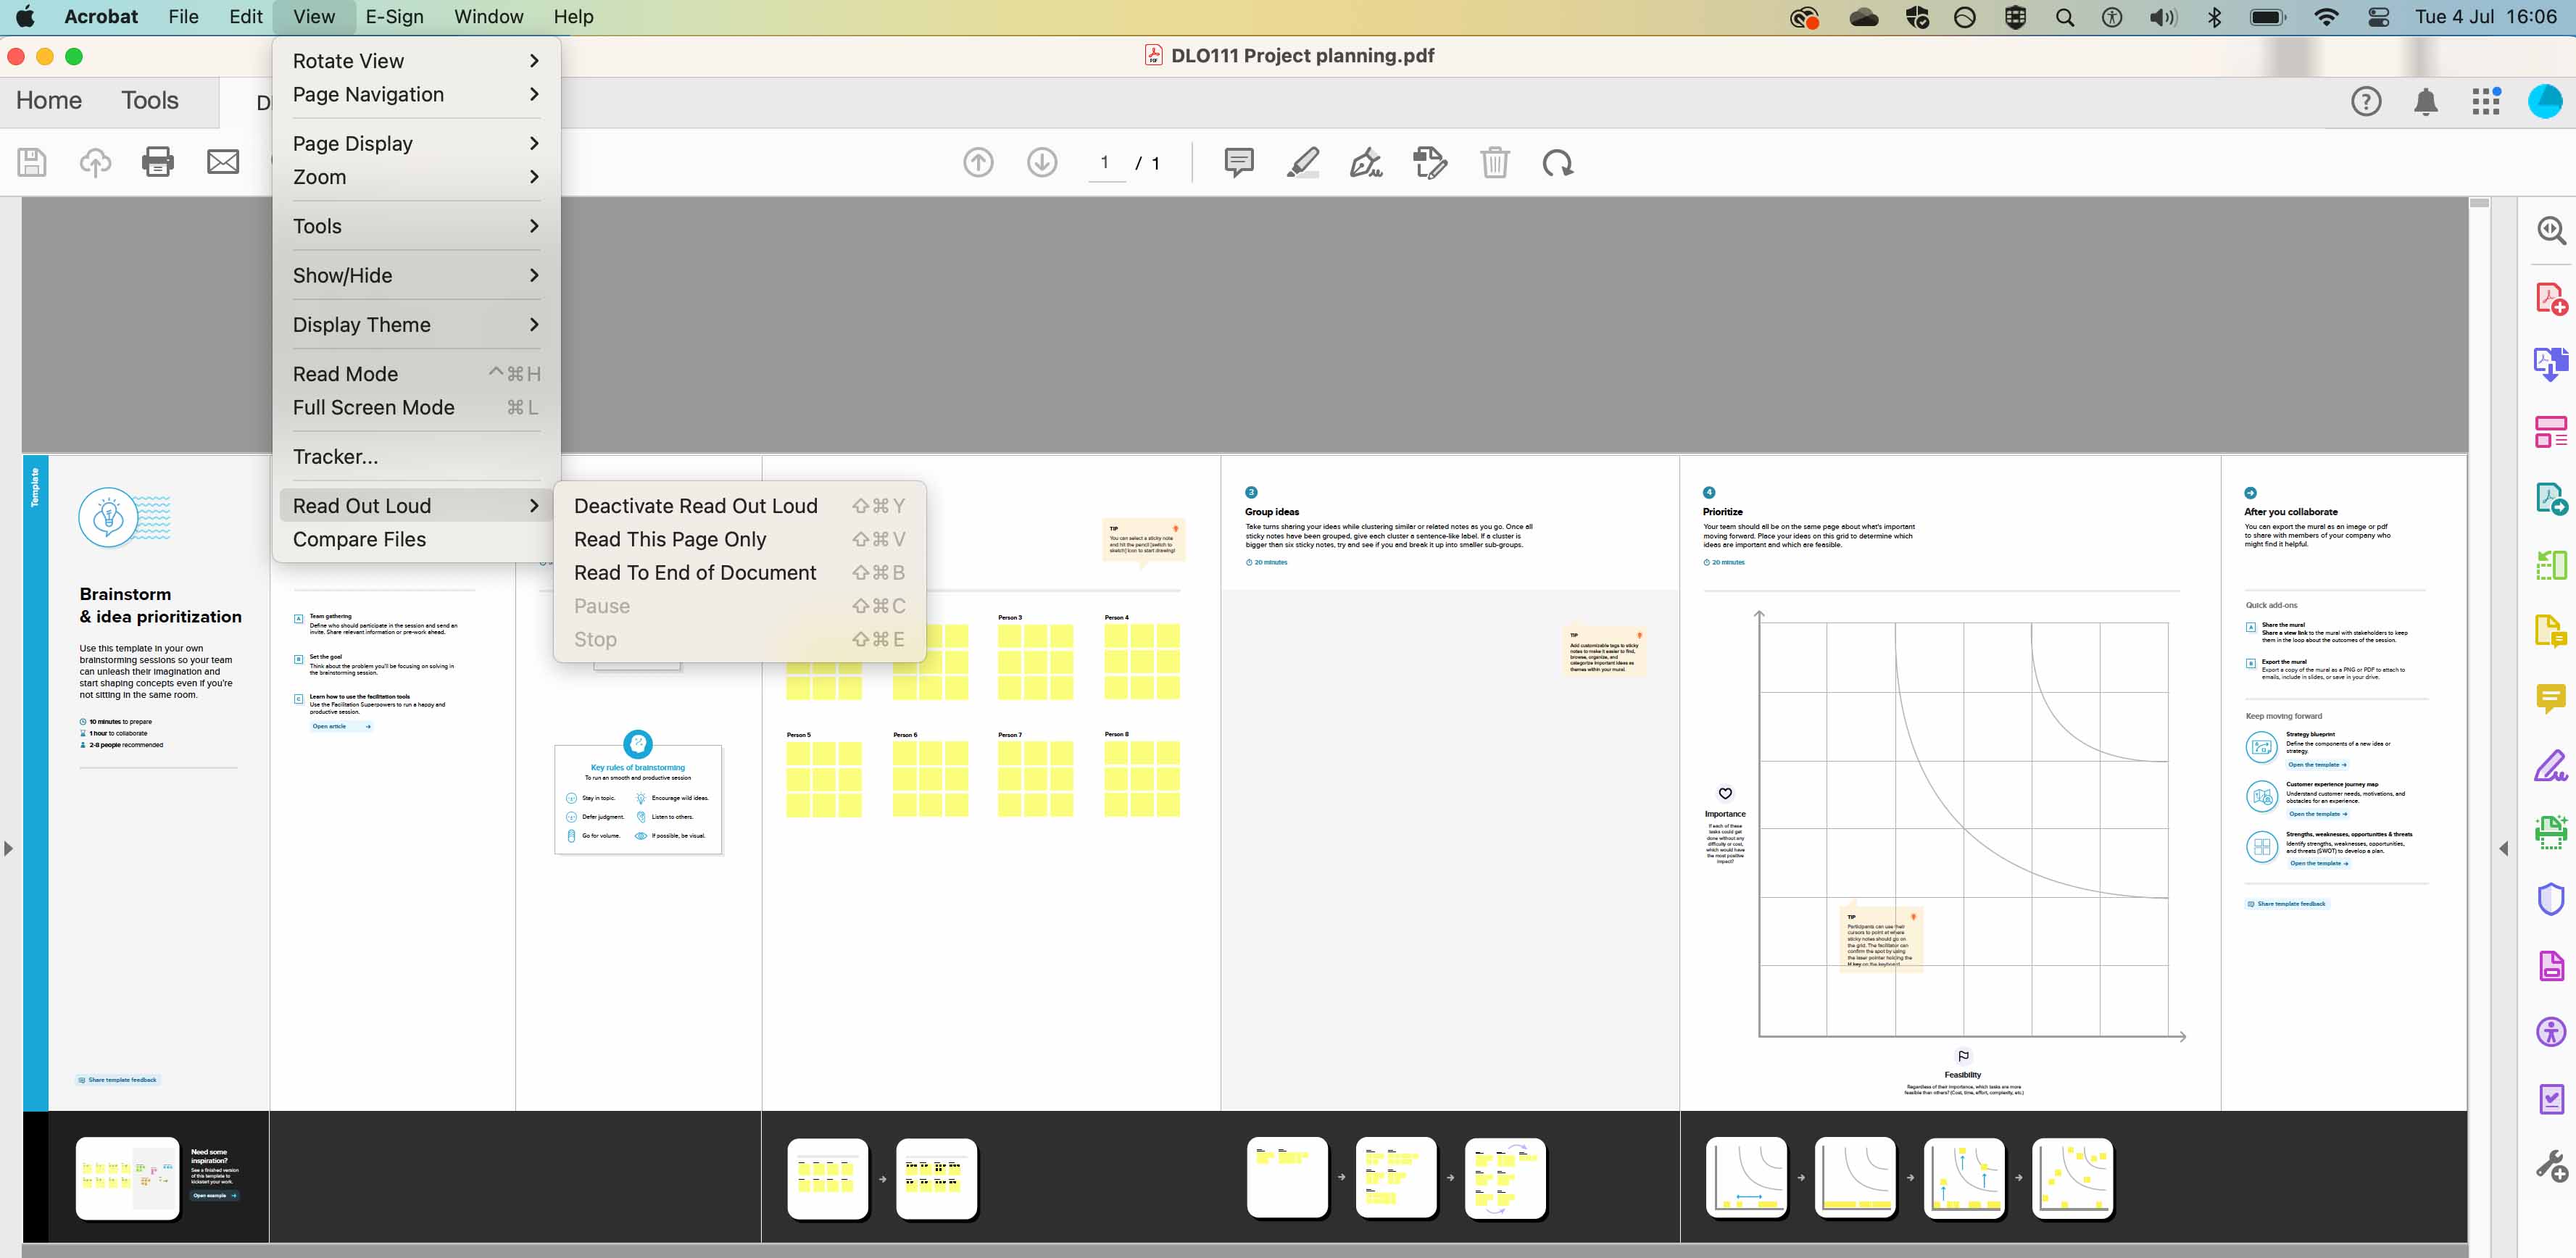This screenshot has height=1258, width=2576.
Task: Add a sticky note comment
Action: [1238, 162]
